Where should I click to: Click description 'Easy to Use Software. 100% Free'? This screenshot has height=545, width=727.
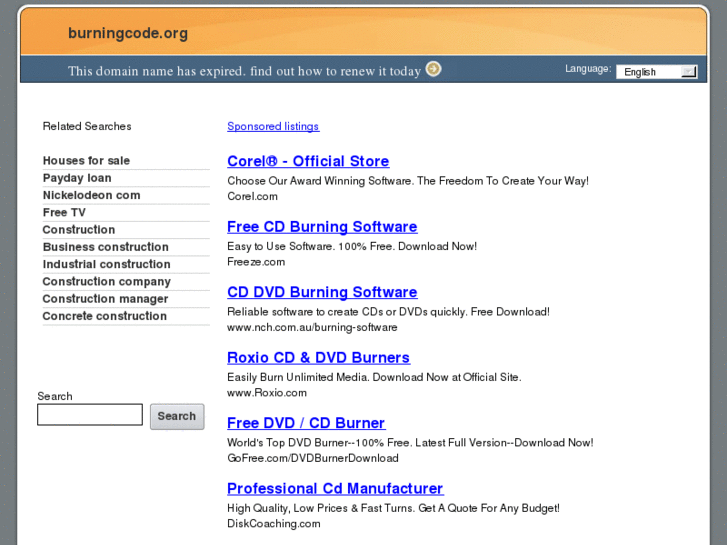(352, 246)
